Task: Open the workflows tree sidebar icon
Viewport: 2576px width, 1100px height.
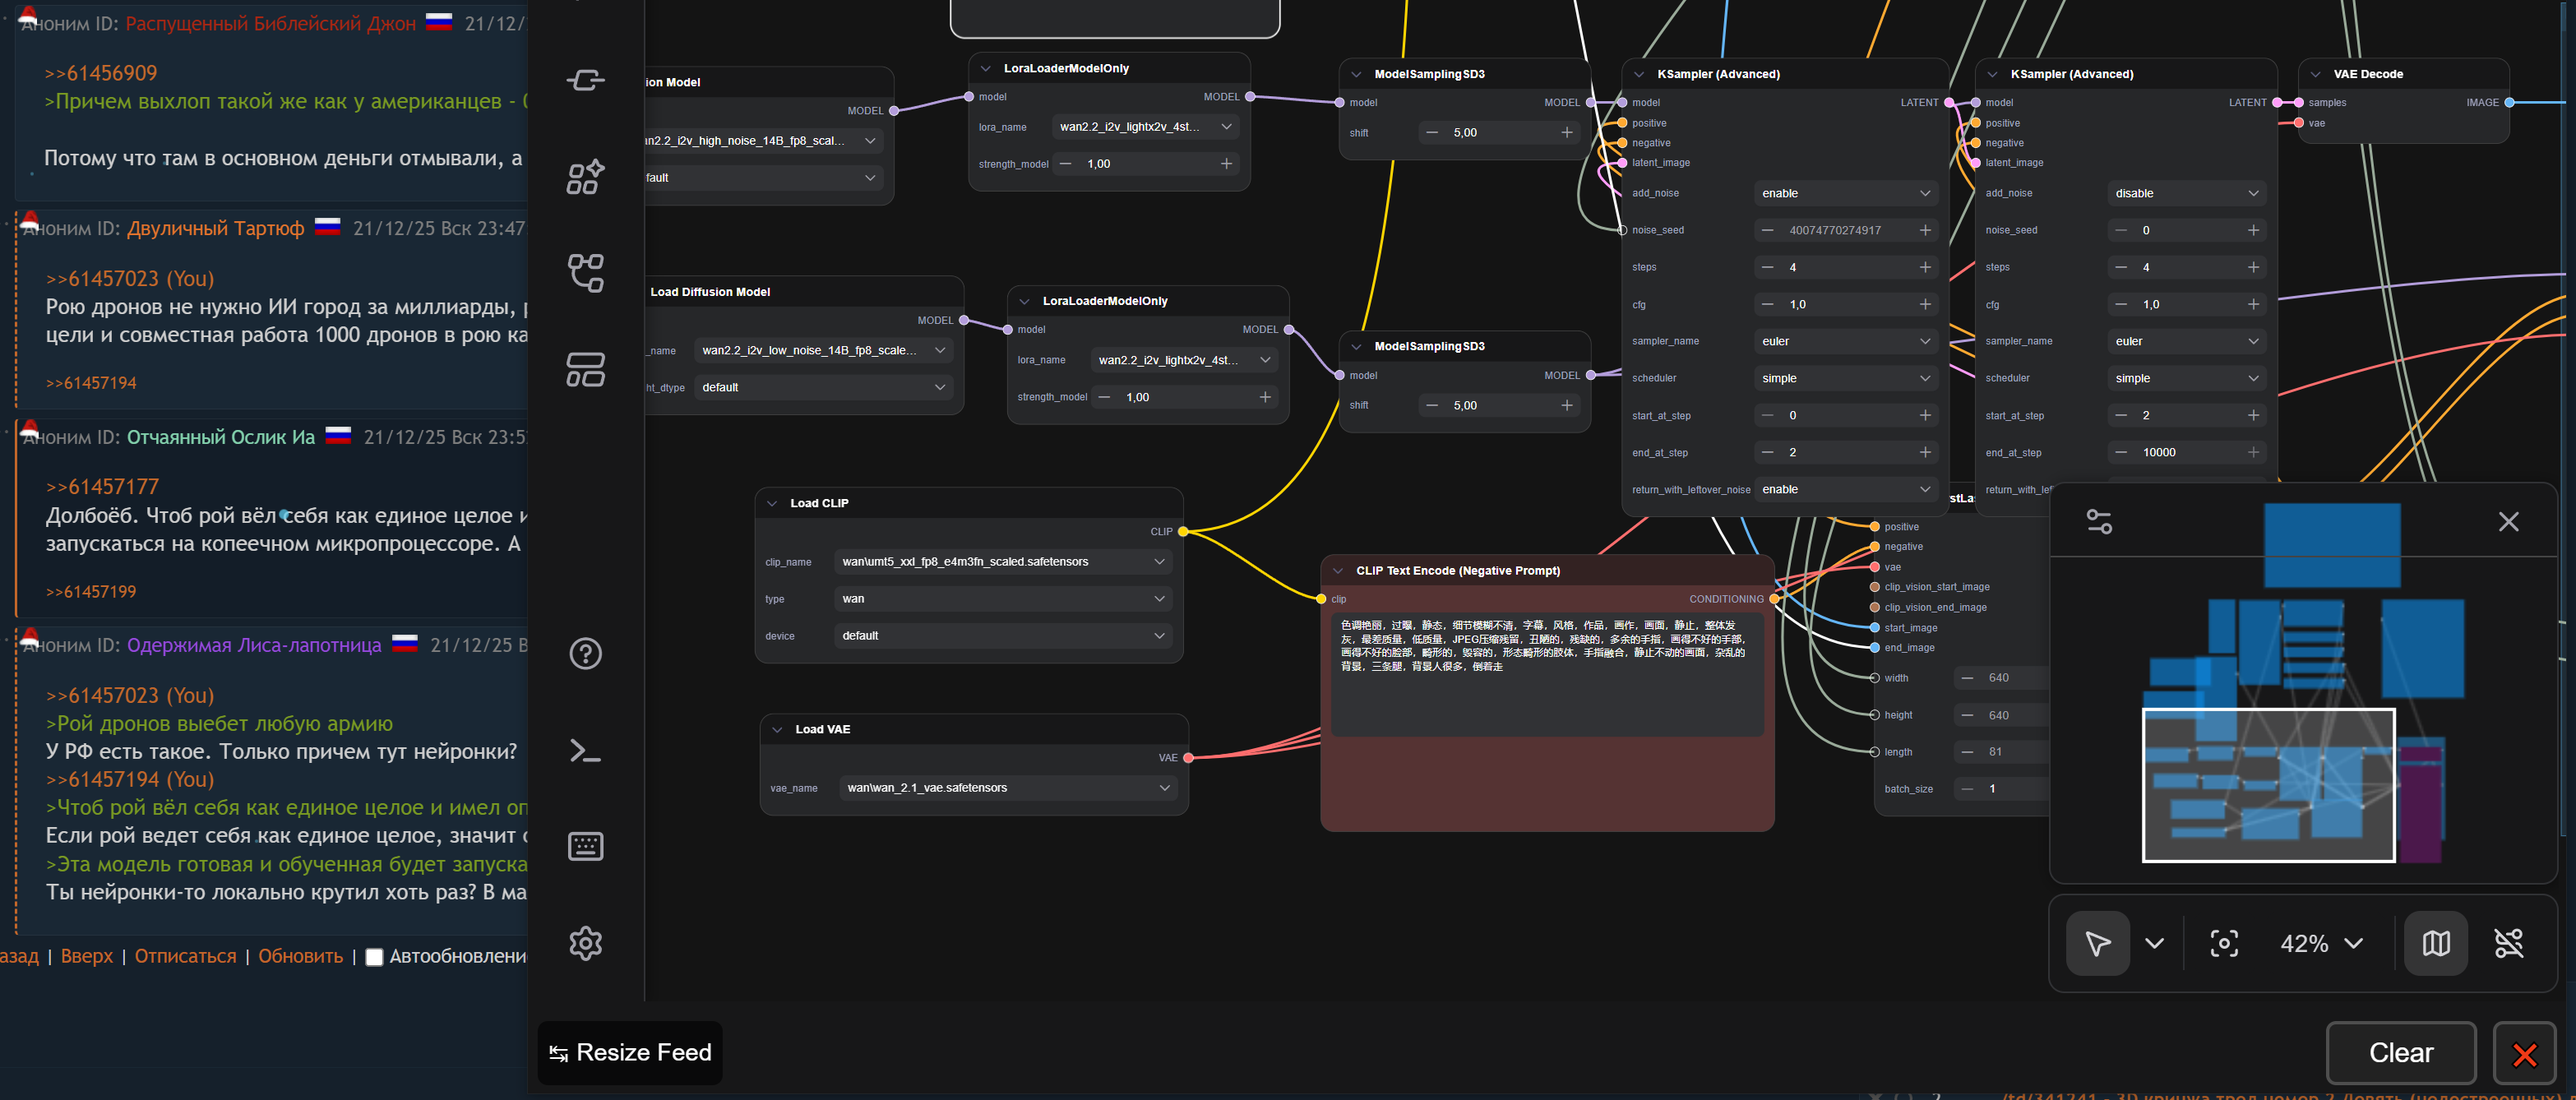Action: [x=585, y=273]
